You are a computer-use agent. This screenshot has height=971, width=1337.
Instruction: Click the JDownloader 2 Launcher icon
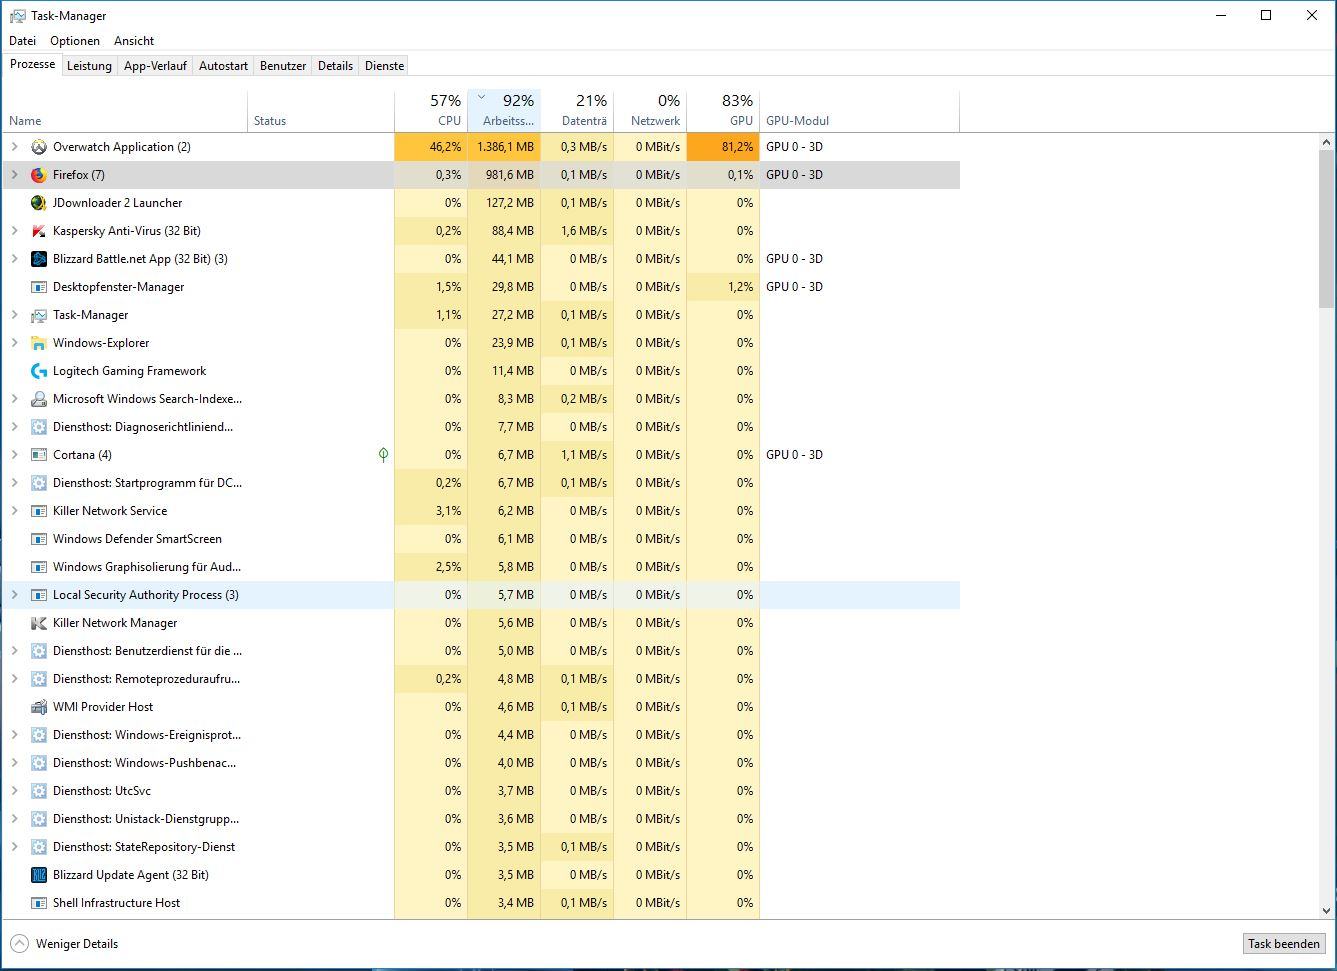point(38,203)
